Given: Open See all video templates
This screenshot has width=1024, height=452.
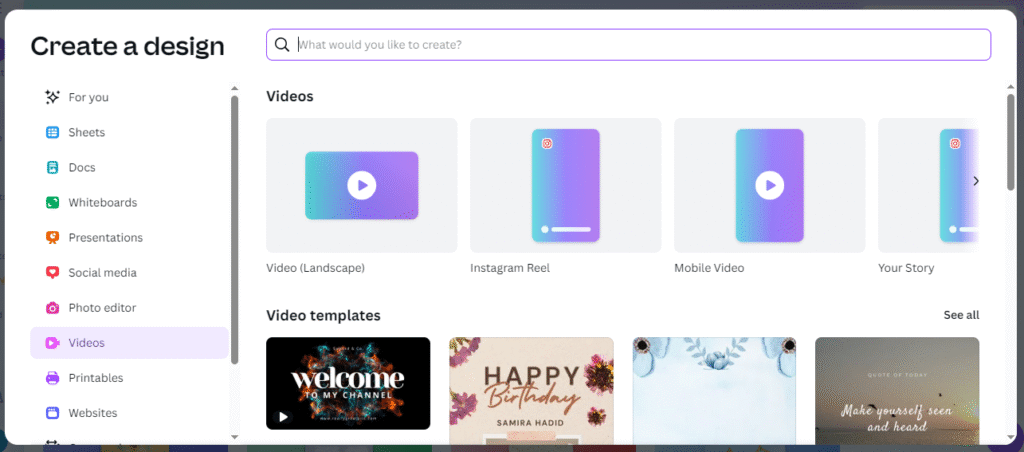Looking at the screenshot, I should 960,315.
